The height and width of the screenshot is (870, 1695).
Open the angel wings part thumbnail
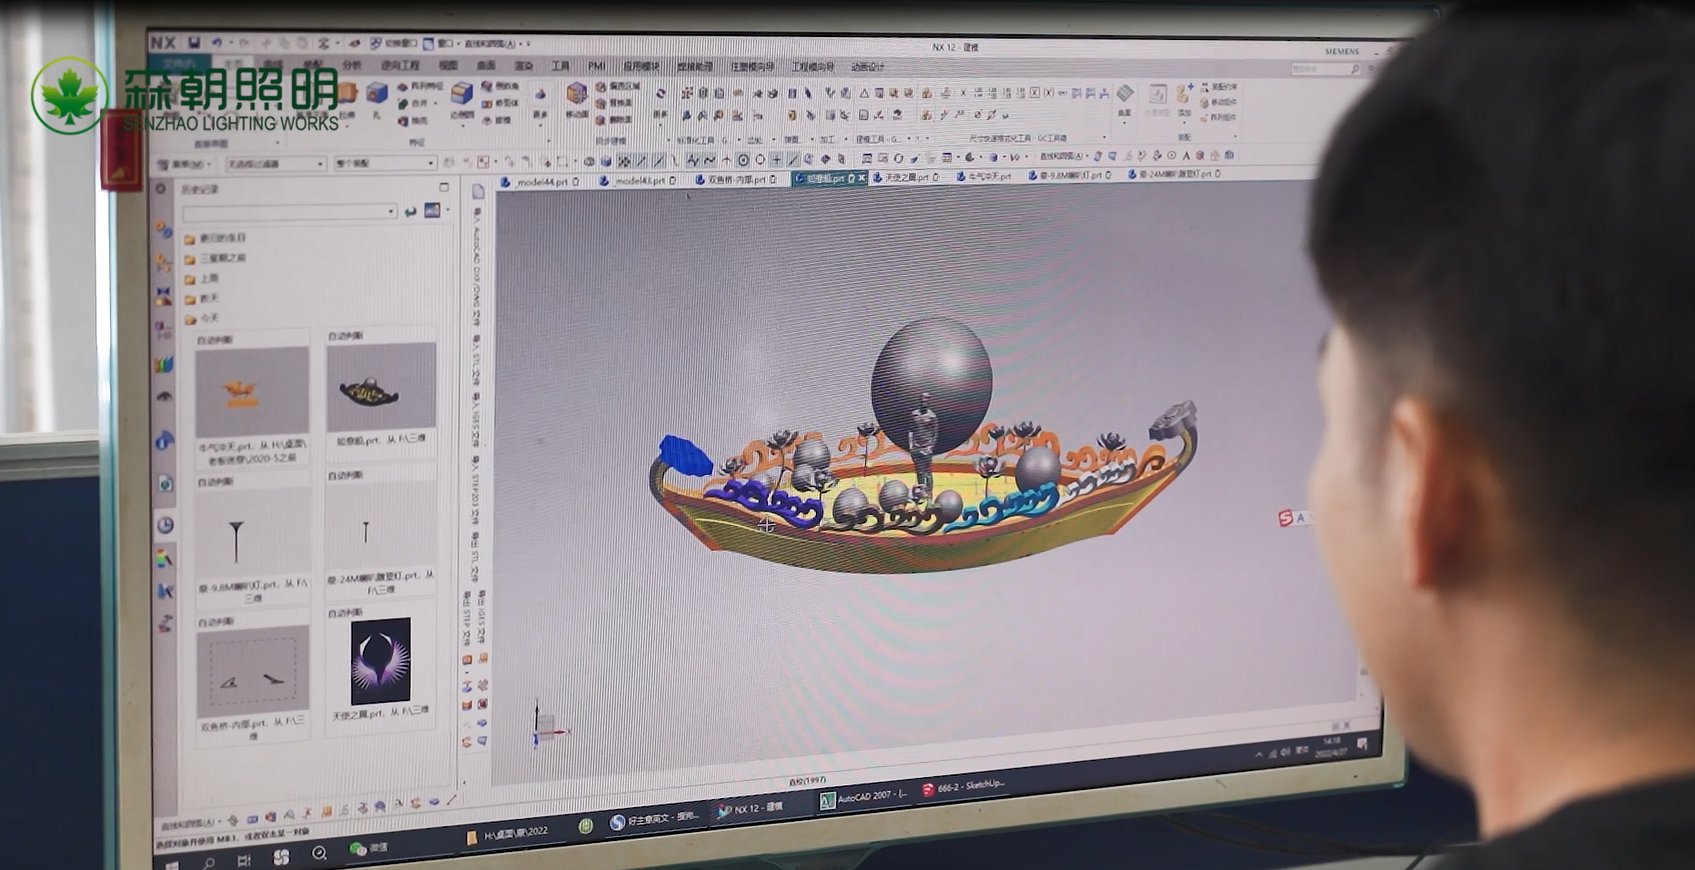[380, 661]
